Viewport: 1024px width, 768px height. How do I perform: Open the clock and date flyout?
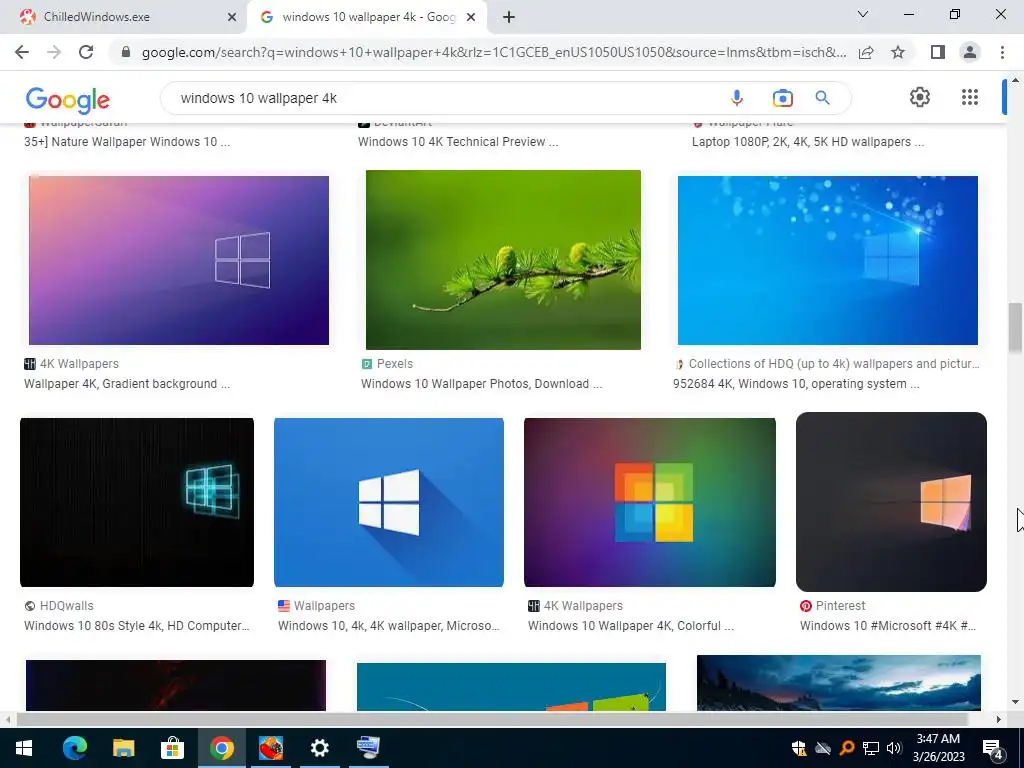[938, 748]
